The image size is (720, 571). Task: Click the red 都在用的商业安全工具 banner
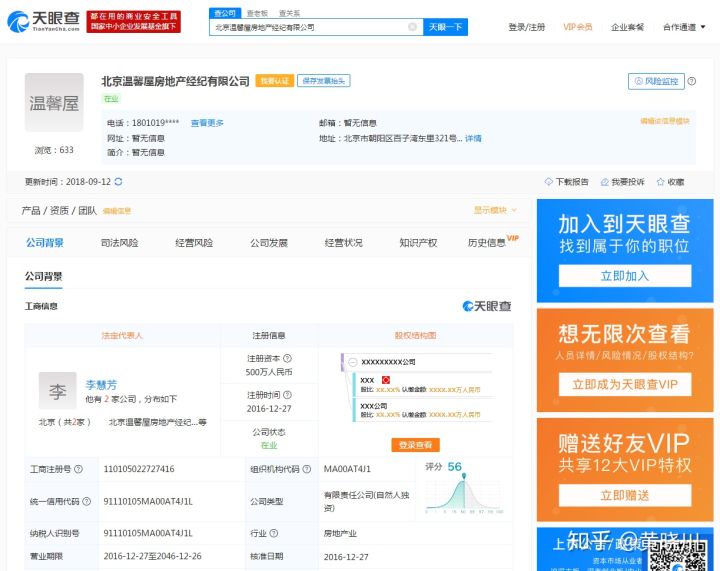point(134,22)
